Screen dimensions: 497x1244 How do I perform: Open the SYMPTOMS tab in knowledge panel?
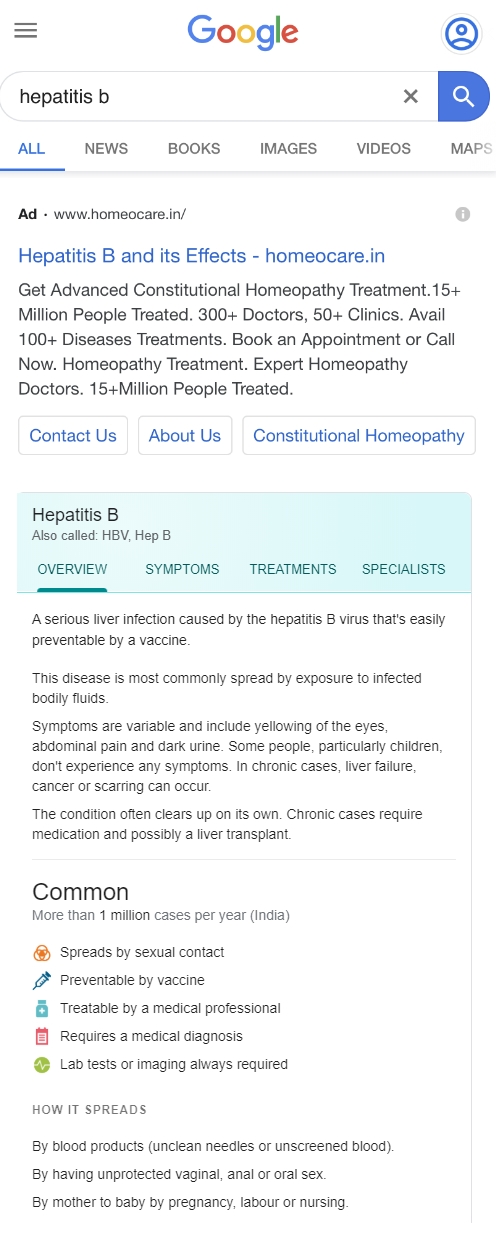[182, 569]
